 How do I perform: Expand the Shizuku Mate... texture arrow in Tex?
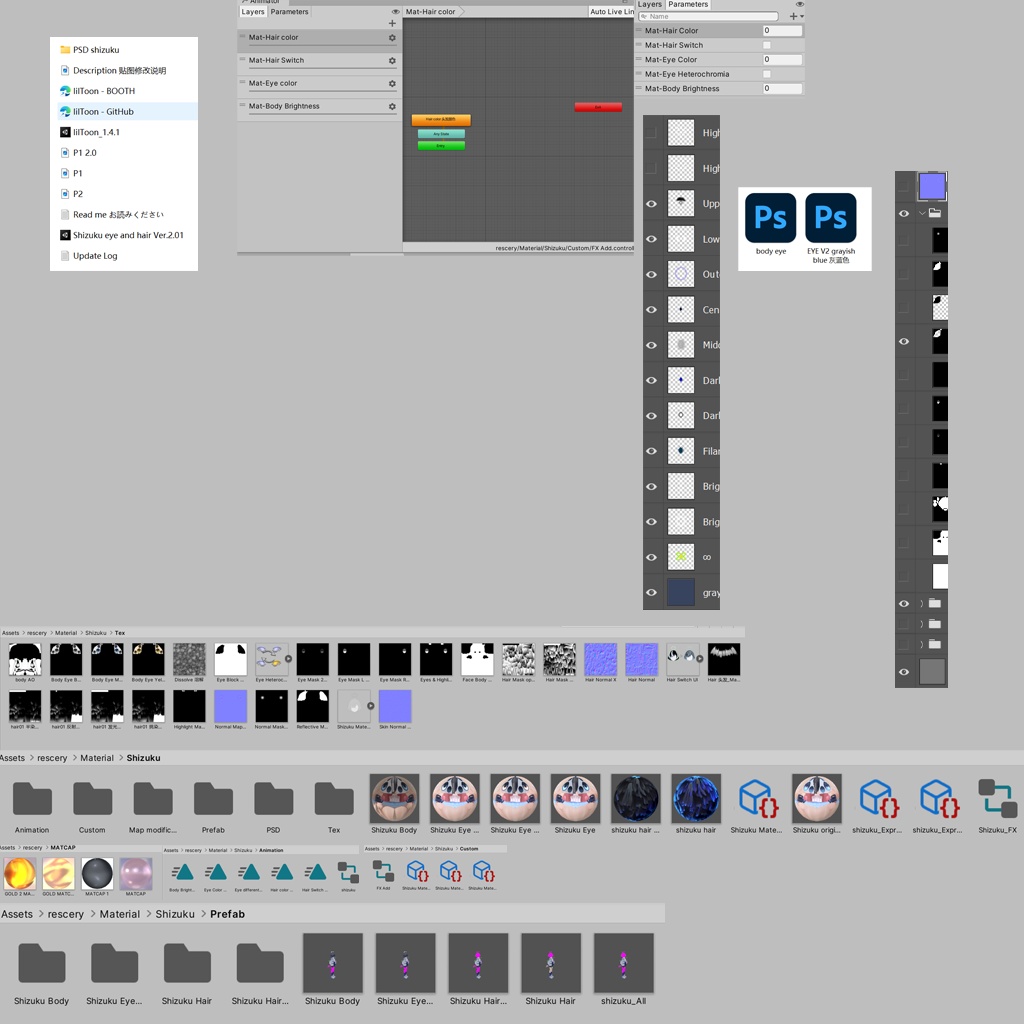pyautogui.click(x=370, y=706)
